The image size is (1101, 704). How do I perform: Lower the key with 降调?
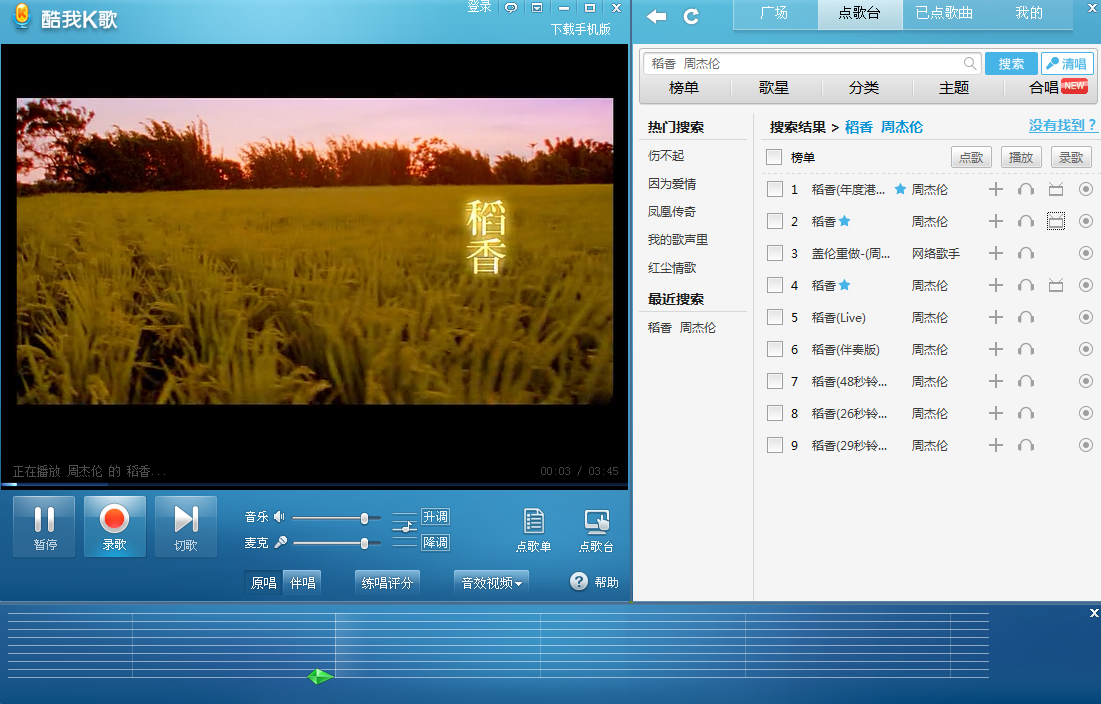pos(435,543)
